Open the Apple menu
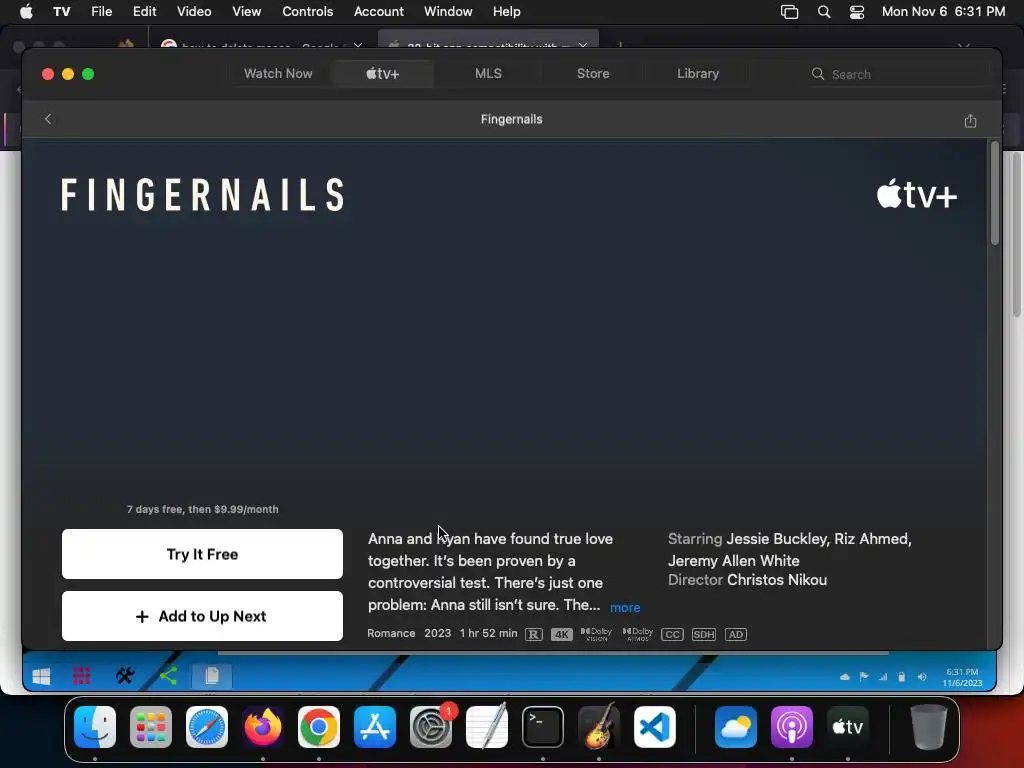This screenshot has width=1024, height=768. (x=26, y=11)
